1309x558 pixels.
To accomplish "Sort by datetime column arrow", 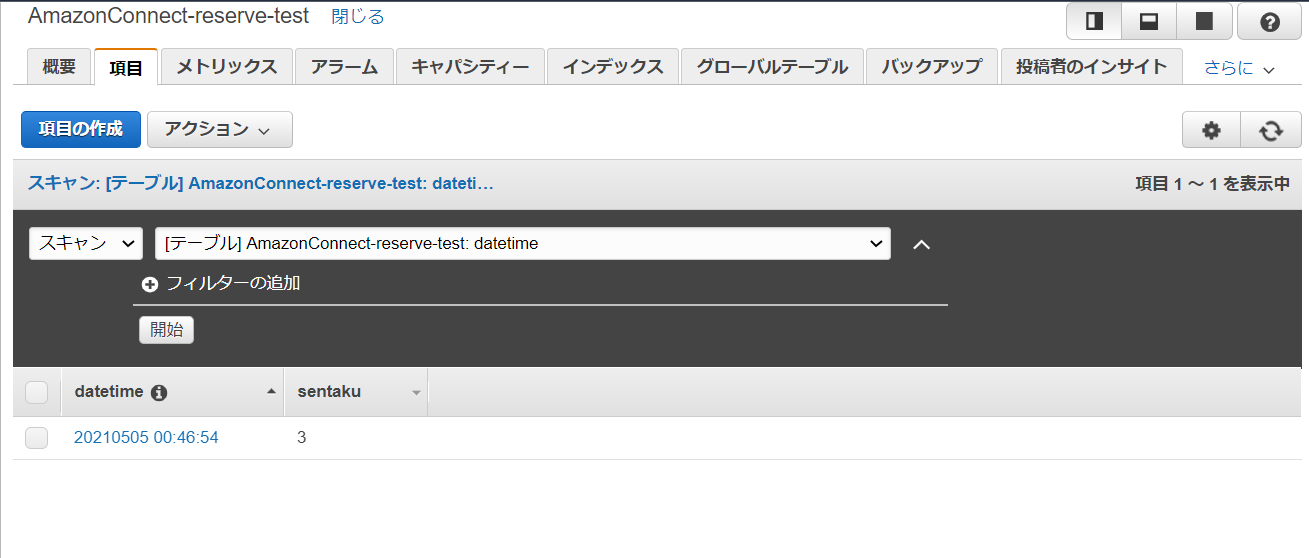I will (x=271, y=392).
